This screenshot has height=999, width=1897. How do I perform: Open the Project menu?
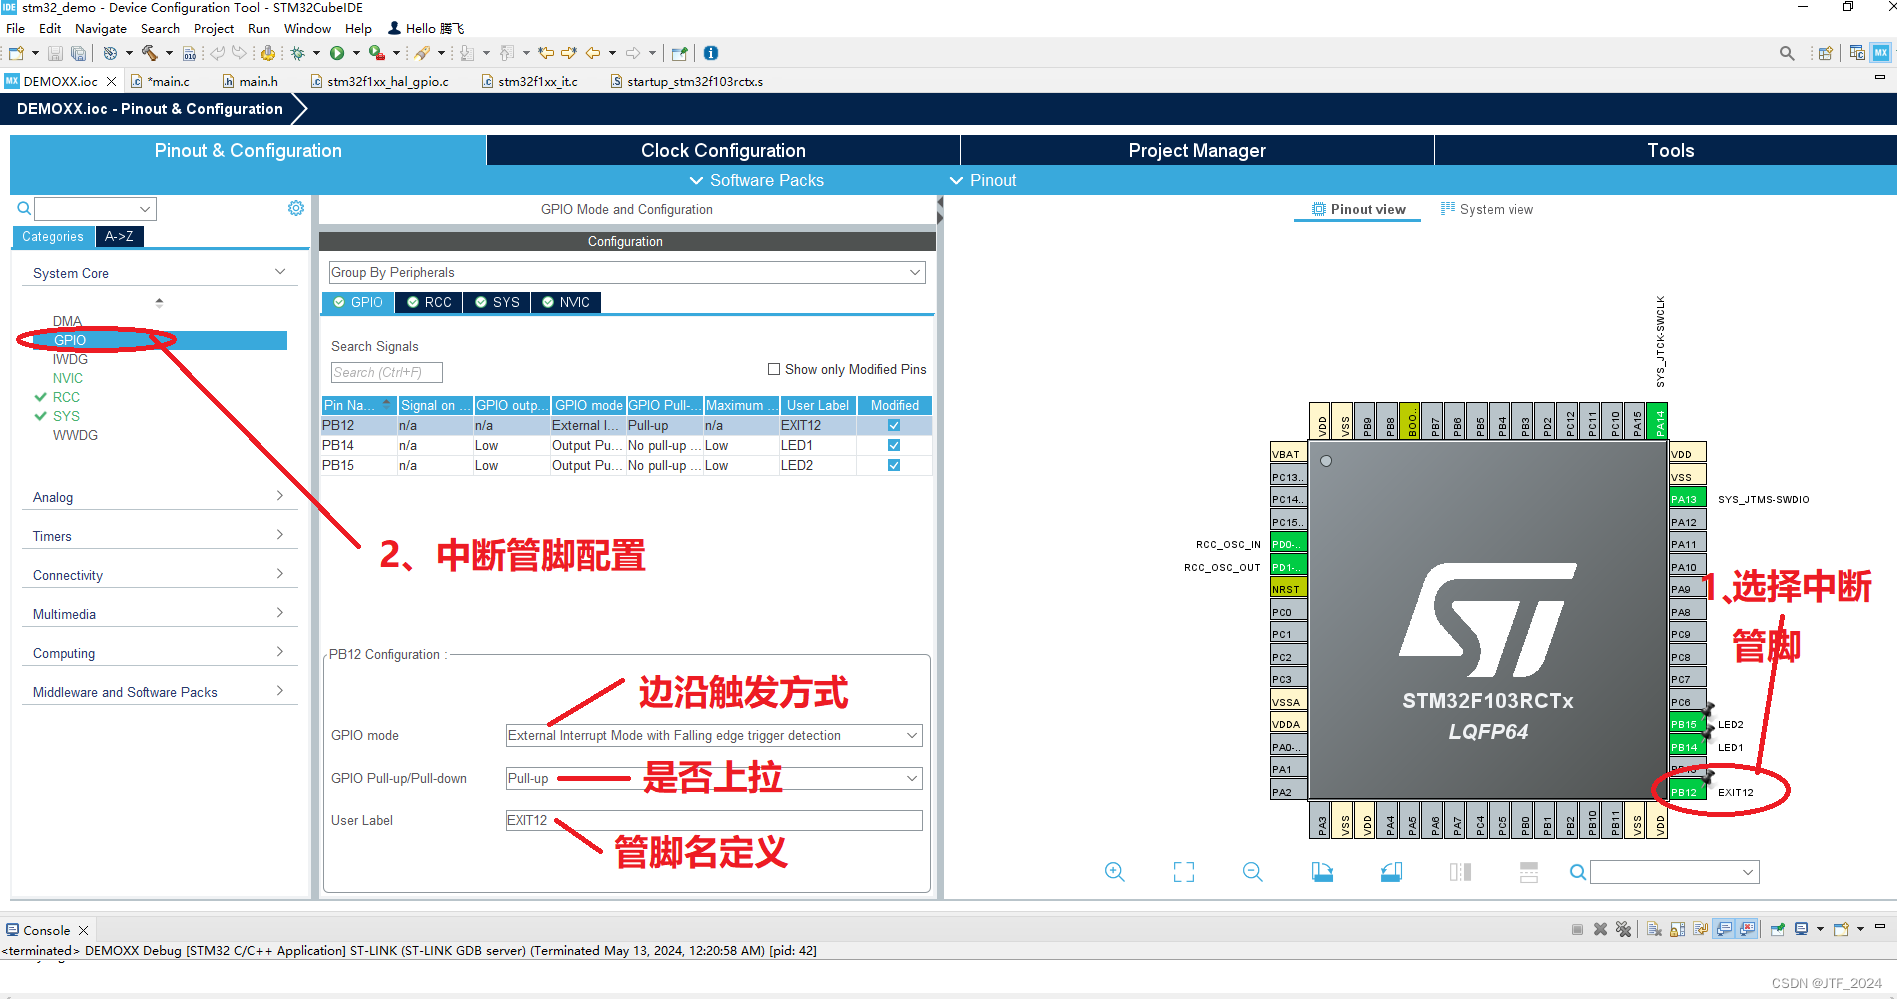pyautogui.click(x=213, y=28)
